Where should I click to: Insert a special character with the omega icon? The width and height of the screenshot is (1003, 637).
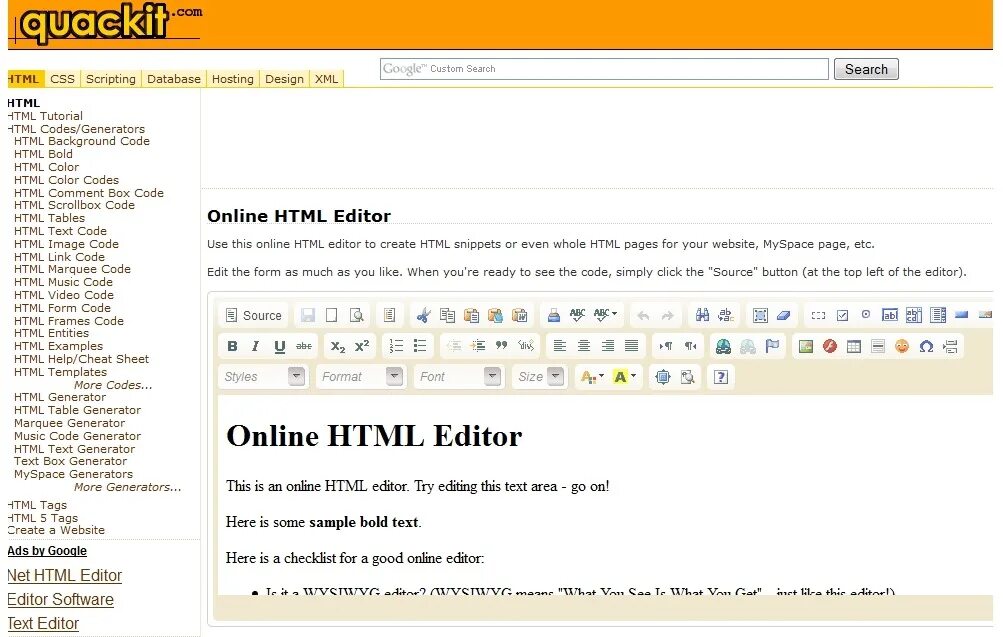tap(927, 345)
